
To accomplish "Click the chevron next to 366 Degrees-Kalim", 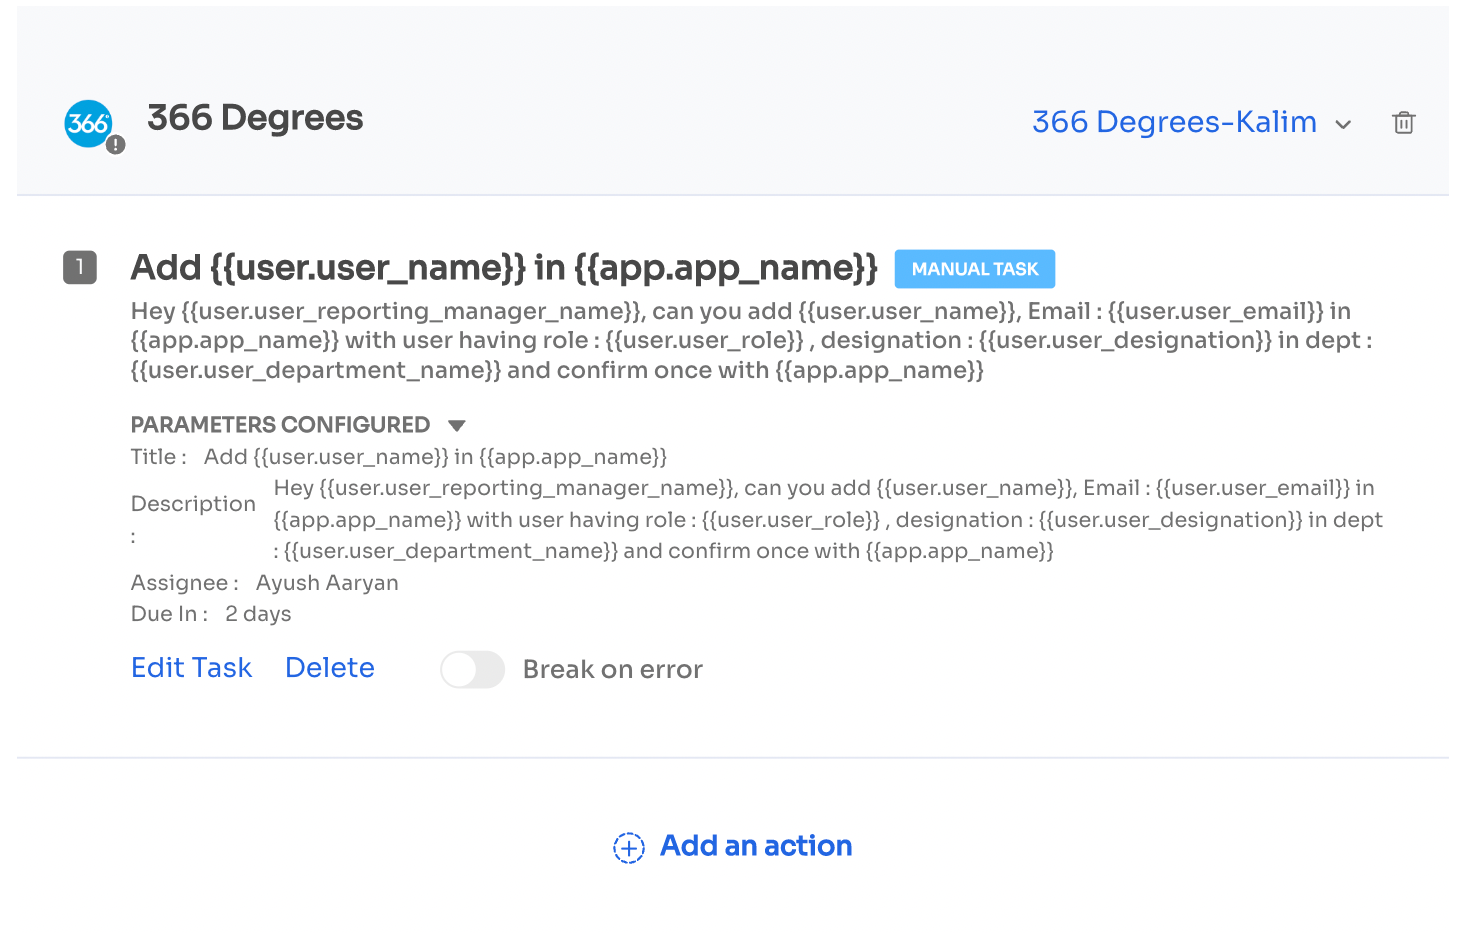I will pos(1344,124).
